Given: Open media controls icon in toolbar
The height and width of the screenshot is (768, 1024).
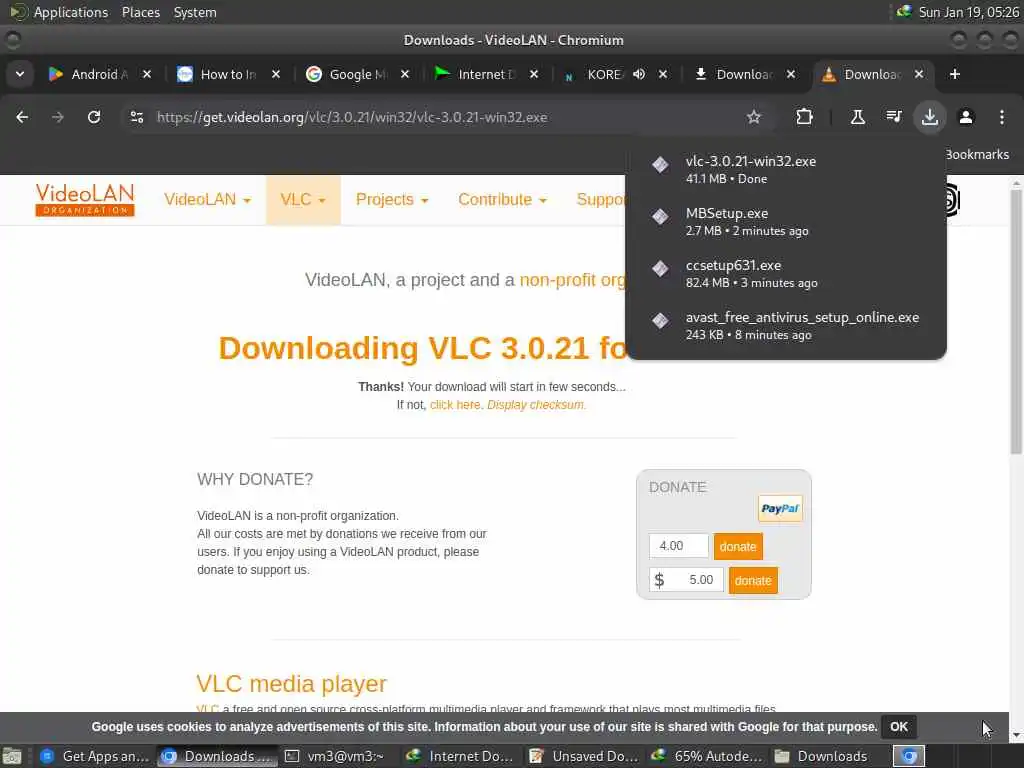Looking at the screenshot, I should (893, 117).
